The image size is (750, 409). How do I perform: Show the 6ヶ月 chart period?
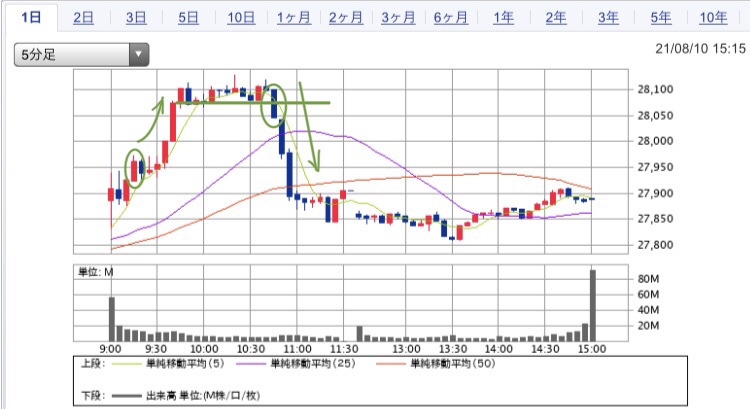coord(451,18)
